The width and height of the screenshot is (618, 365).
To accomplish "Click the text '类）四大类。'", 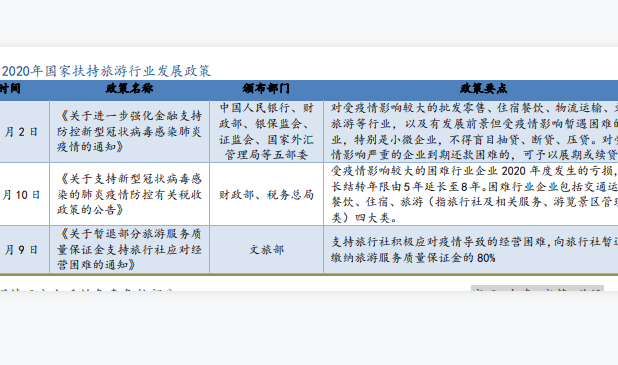I will tap(363, 218).
